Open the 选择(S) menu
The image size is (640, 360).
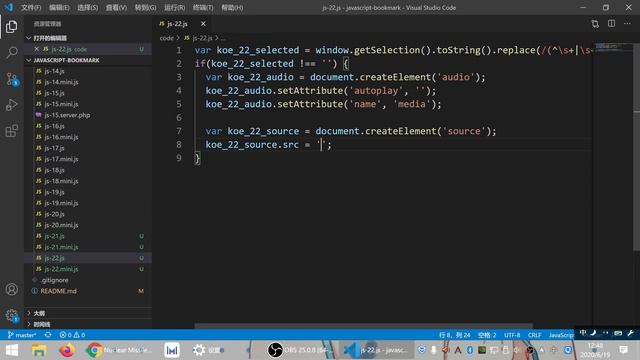88,8
